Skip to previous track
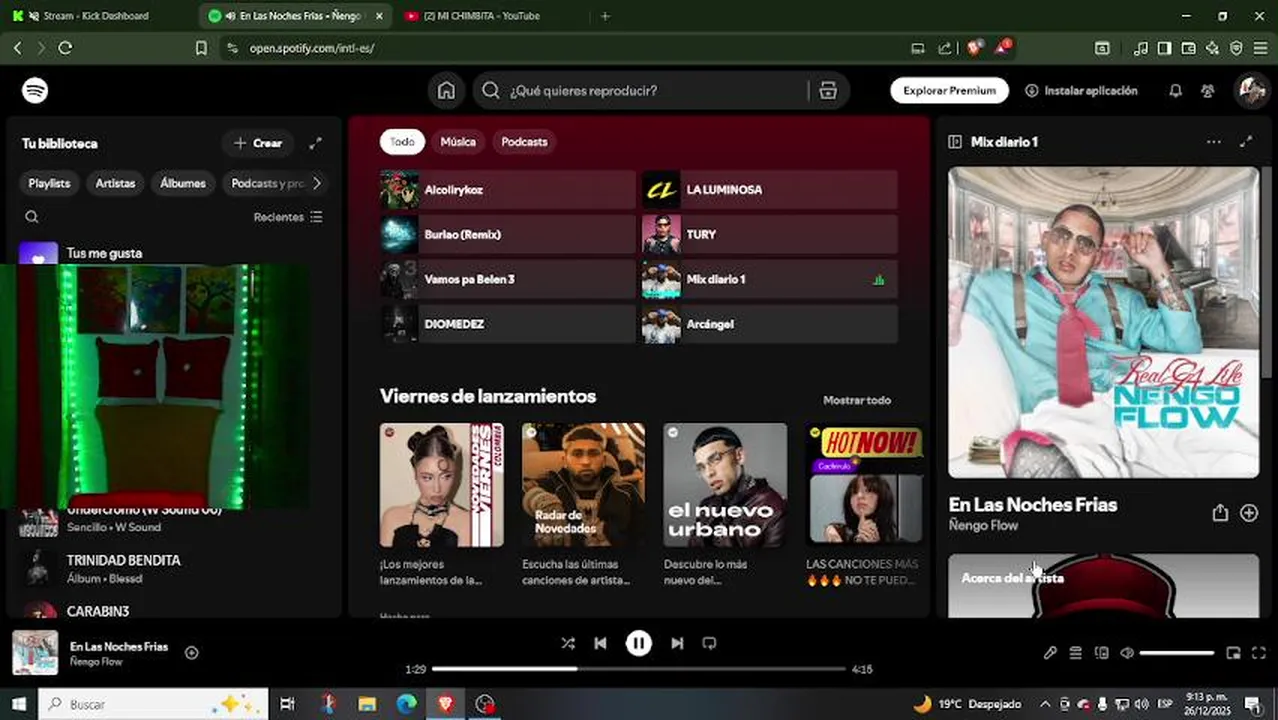The width and height of the screenshot is (1278, 720). coord(600,644)
